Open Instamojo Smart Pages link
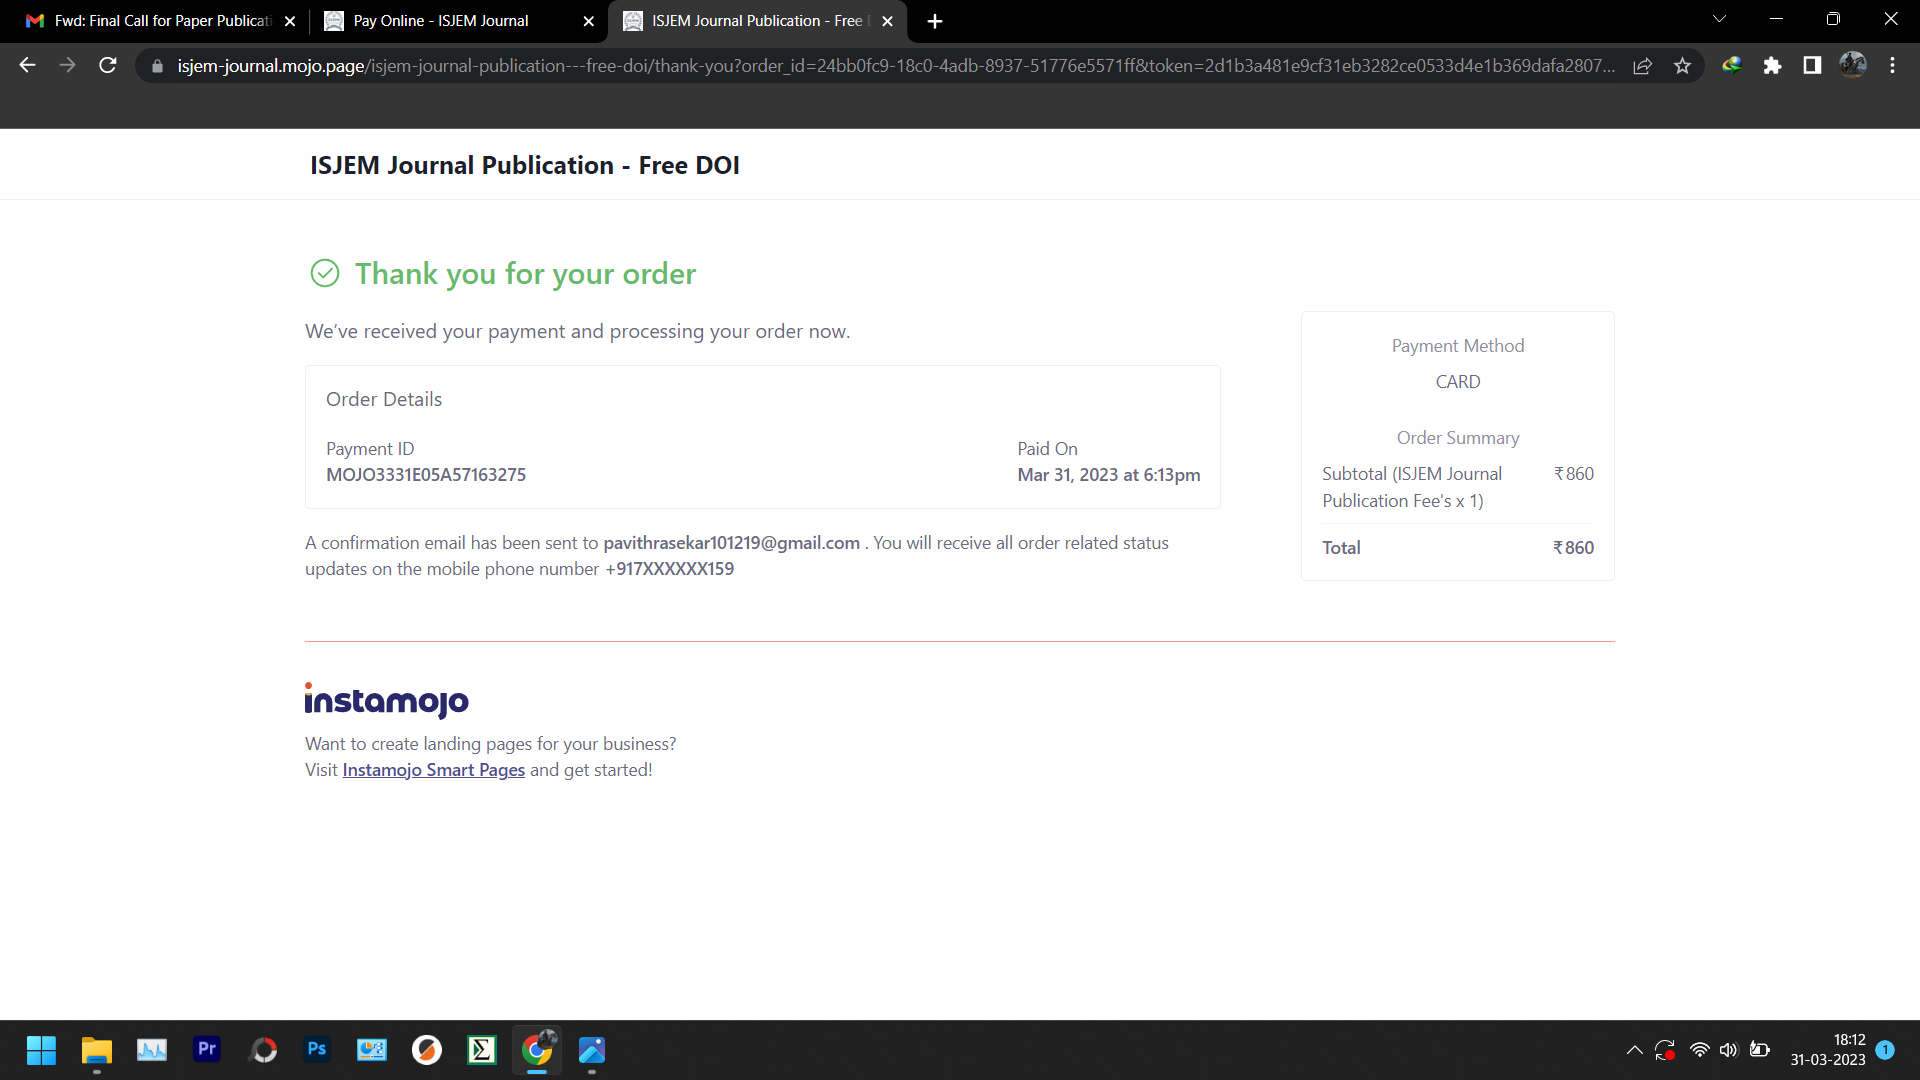 click(433, 770)
